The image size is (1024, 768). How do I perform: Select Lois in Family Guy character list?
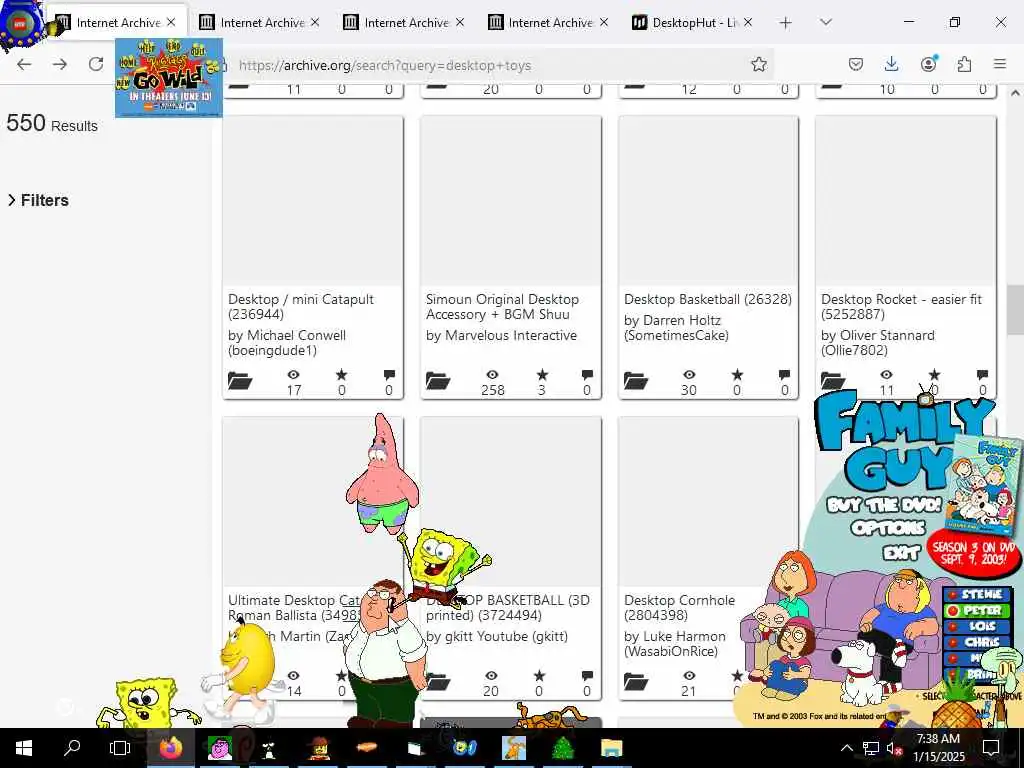pos(977,626)
